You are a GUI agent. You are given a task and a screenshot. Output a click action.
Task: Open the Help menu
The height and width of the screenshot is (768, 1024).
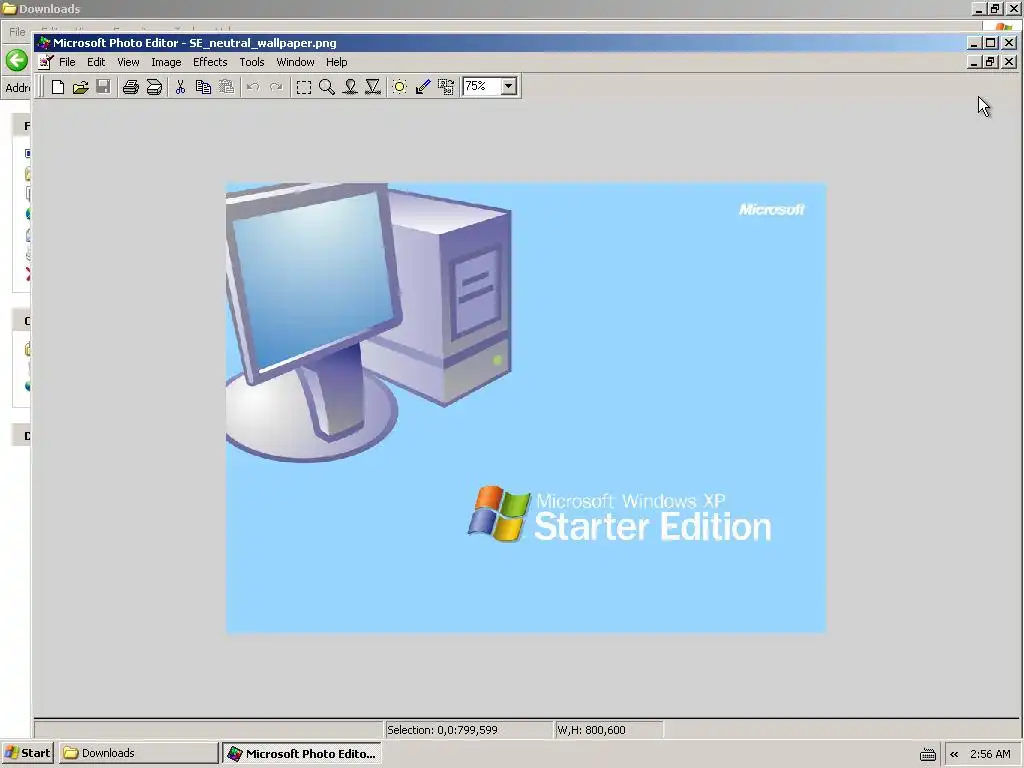tap(336, 62)
